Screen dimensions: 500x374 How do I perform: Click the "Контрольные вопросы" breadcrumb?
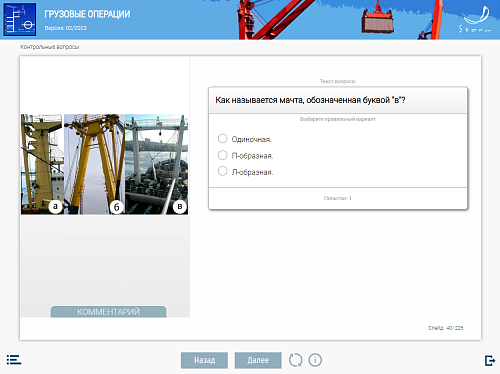pyautogui.click(x=49, y=47)
